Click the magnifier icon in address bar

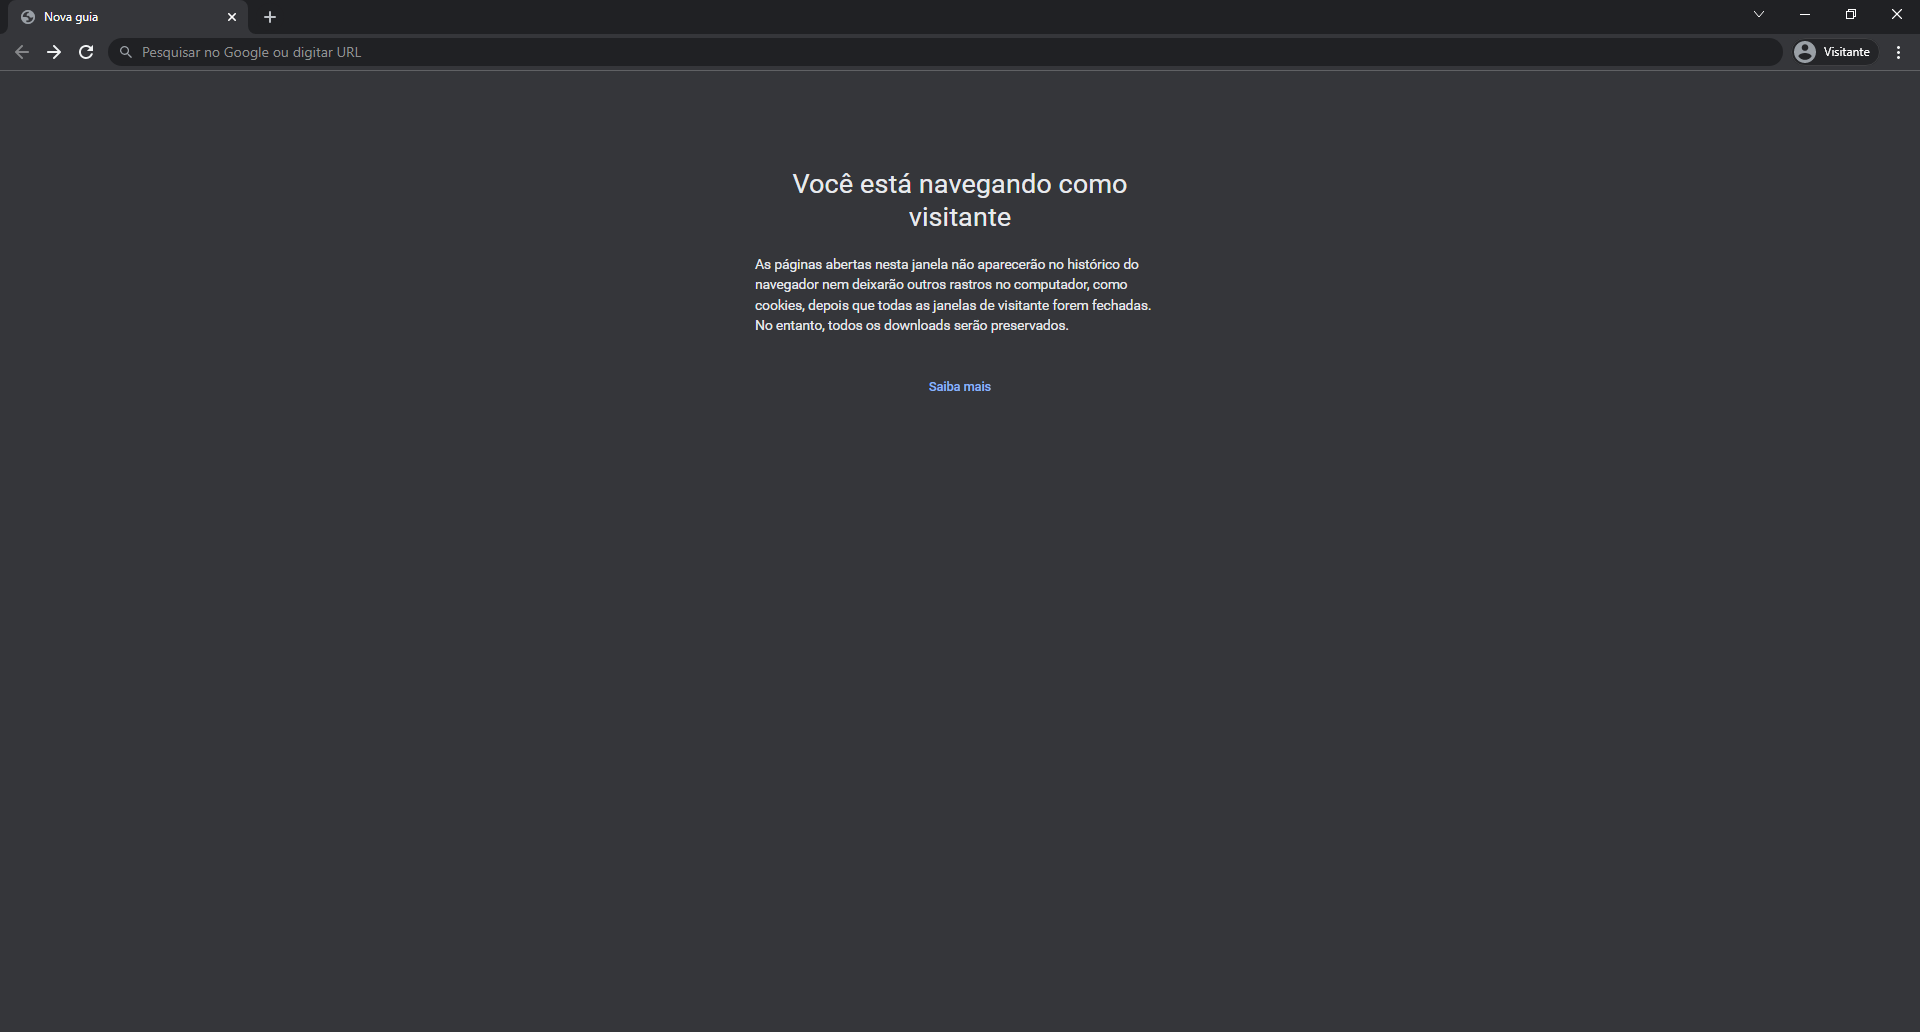pyautogui.click(x=126, y=52)
